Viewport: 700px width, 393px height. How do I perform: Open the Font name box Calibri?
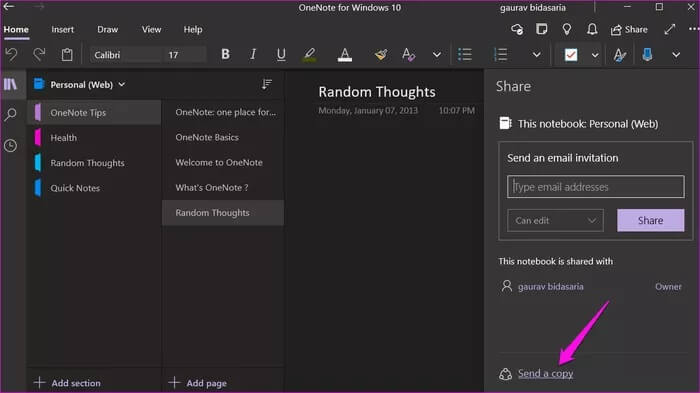[x=126, y=55]
